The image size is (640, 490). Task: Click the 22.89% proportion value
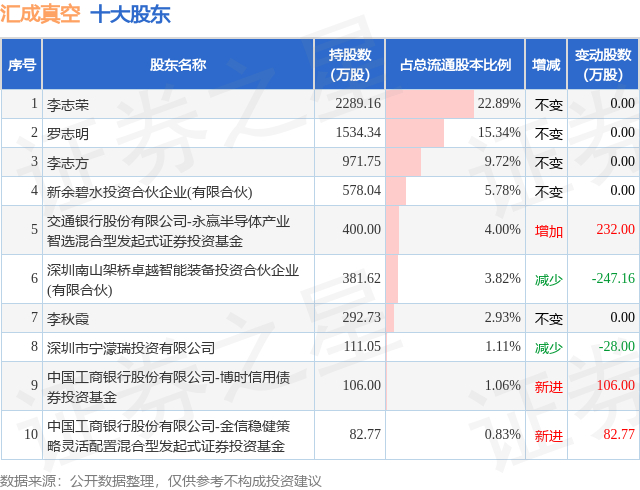(x=499, y=103)
